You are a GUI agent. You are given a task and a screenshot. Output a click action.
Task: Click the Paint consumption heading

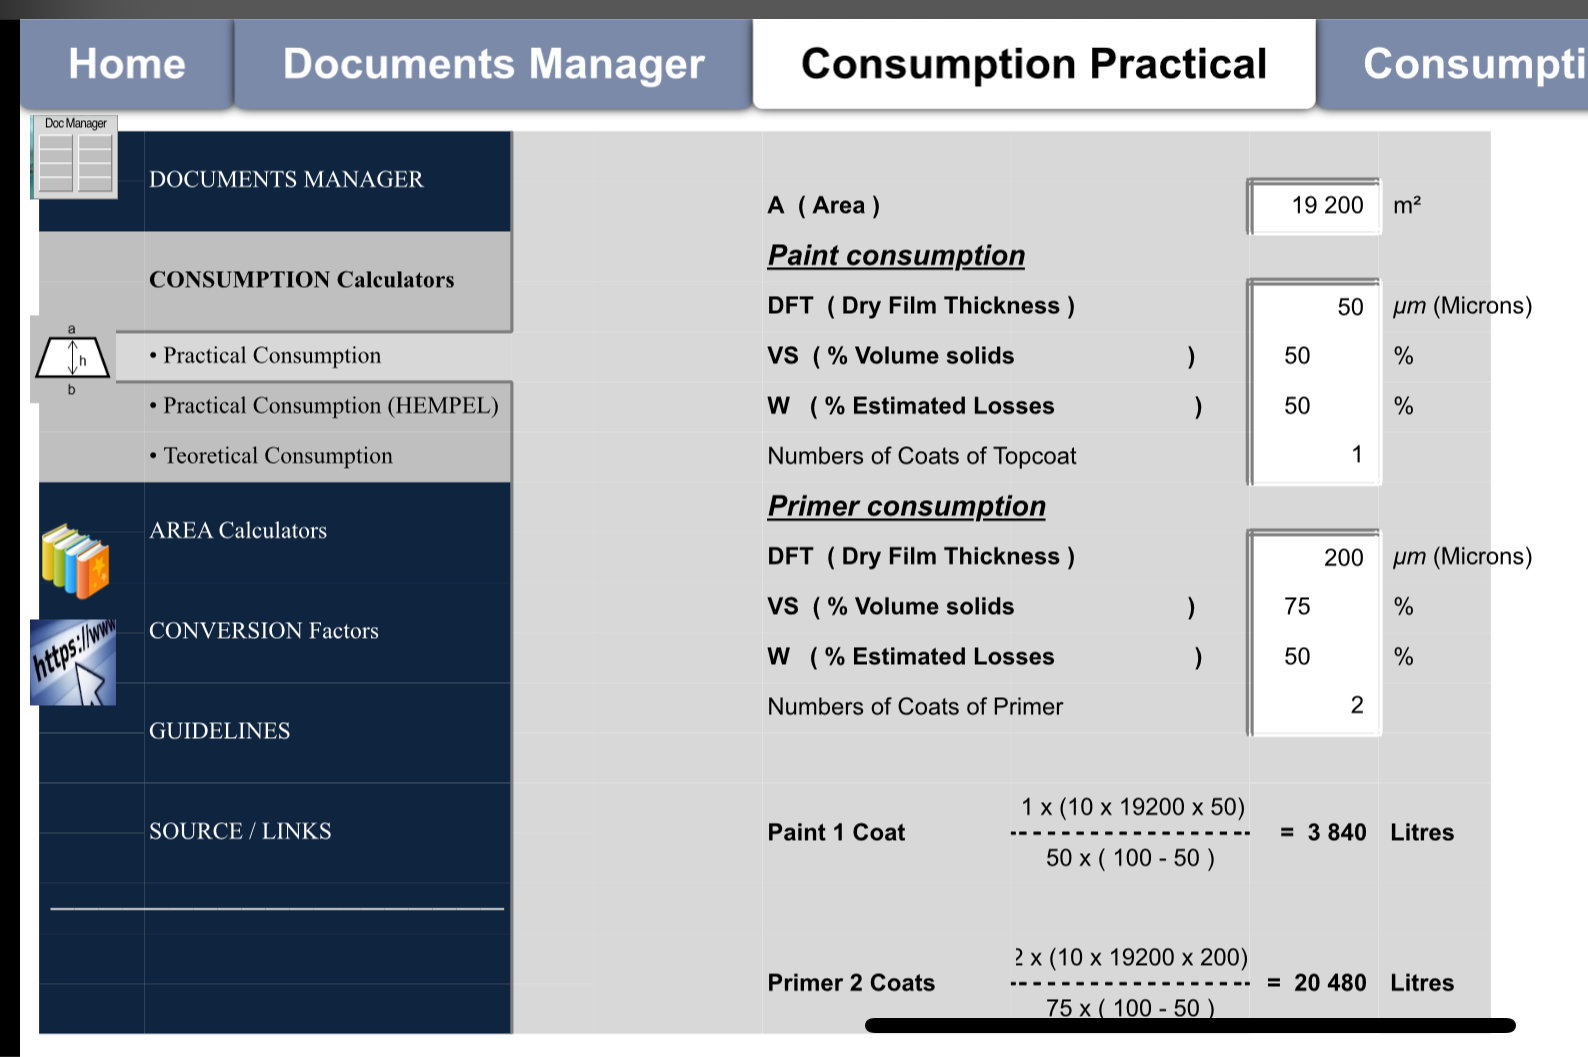pyautogui.click(x=896, y=256)
